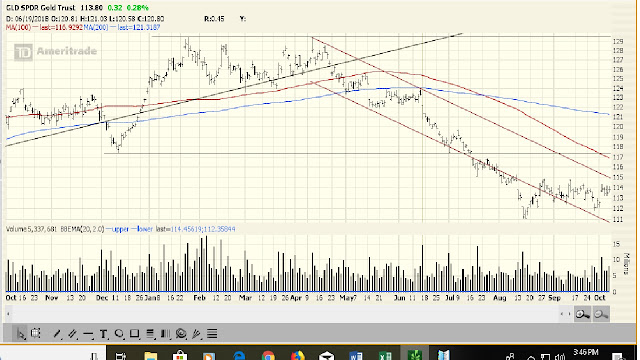Activate the text annotation tool

[103, 334]
